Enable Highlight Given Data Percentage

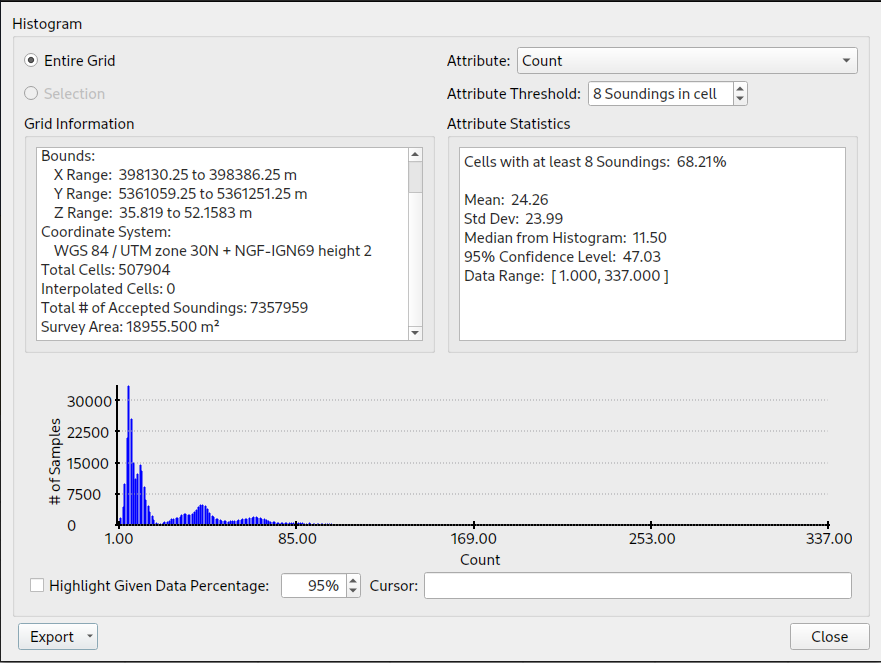click(37, 585)
